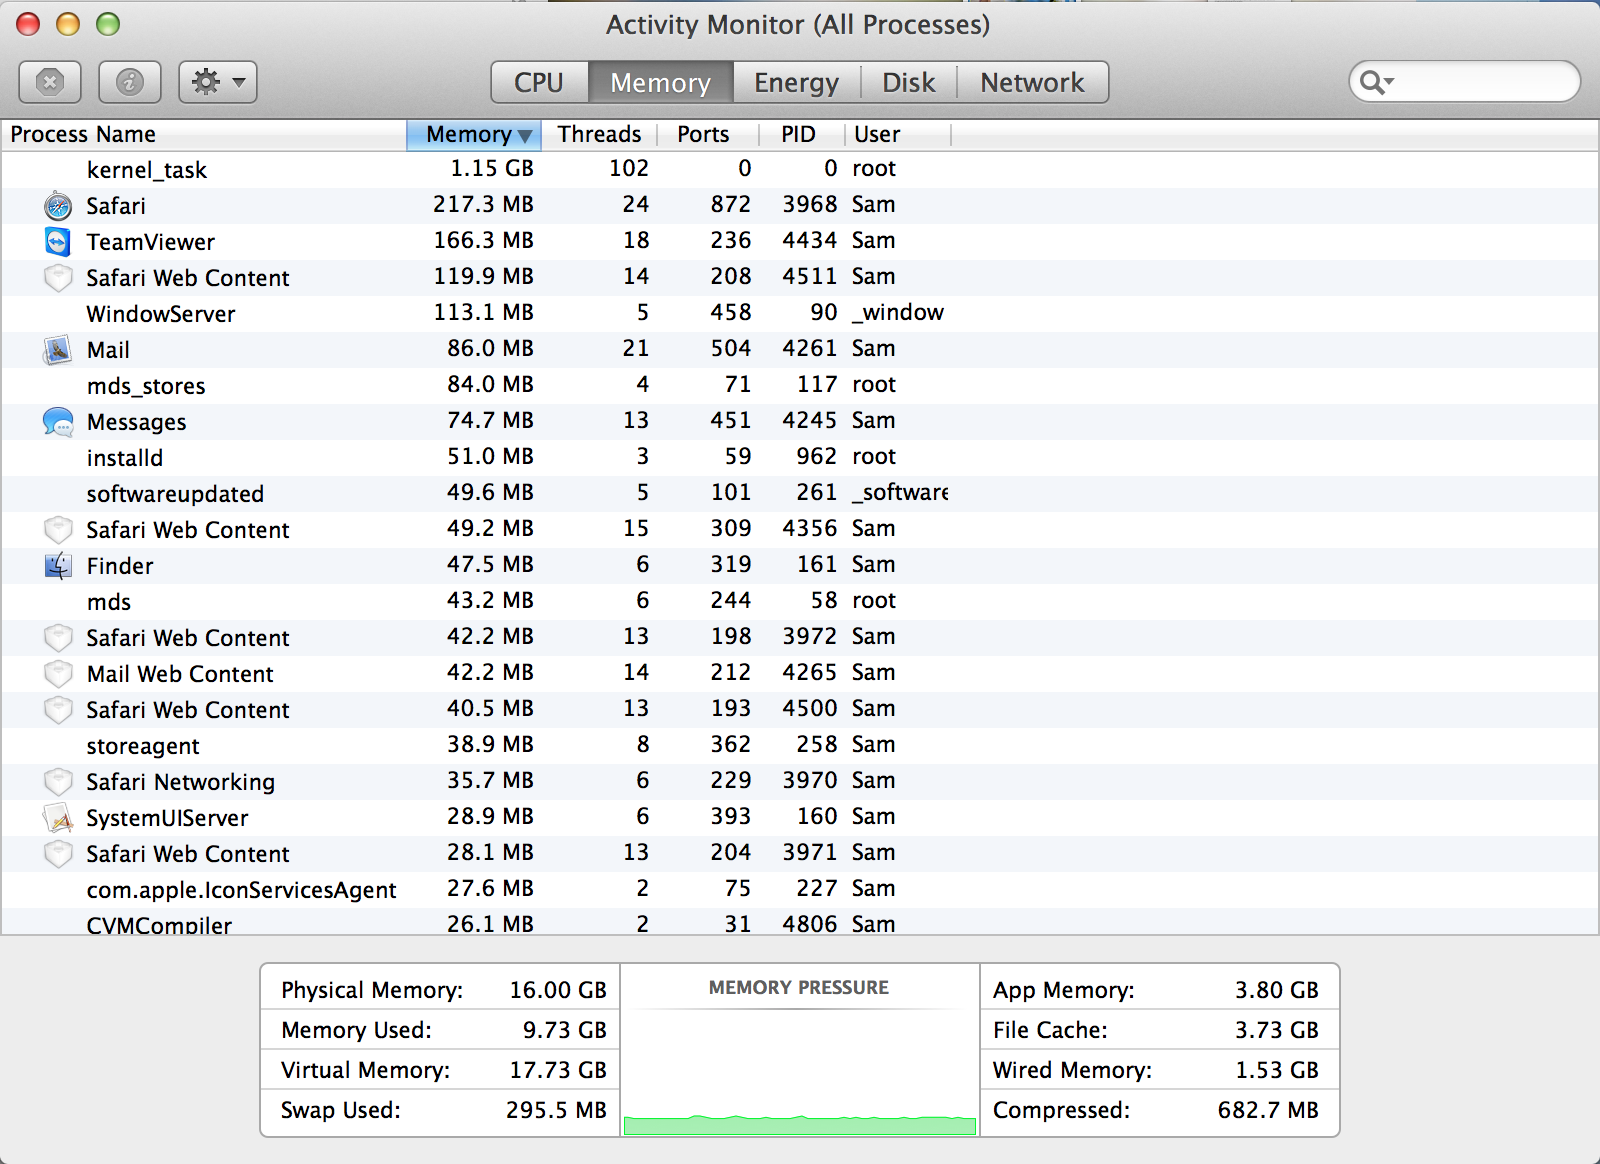Click the Mail stamp icon
Screen dimensions: 1600x1164
pos(58,350)
